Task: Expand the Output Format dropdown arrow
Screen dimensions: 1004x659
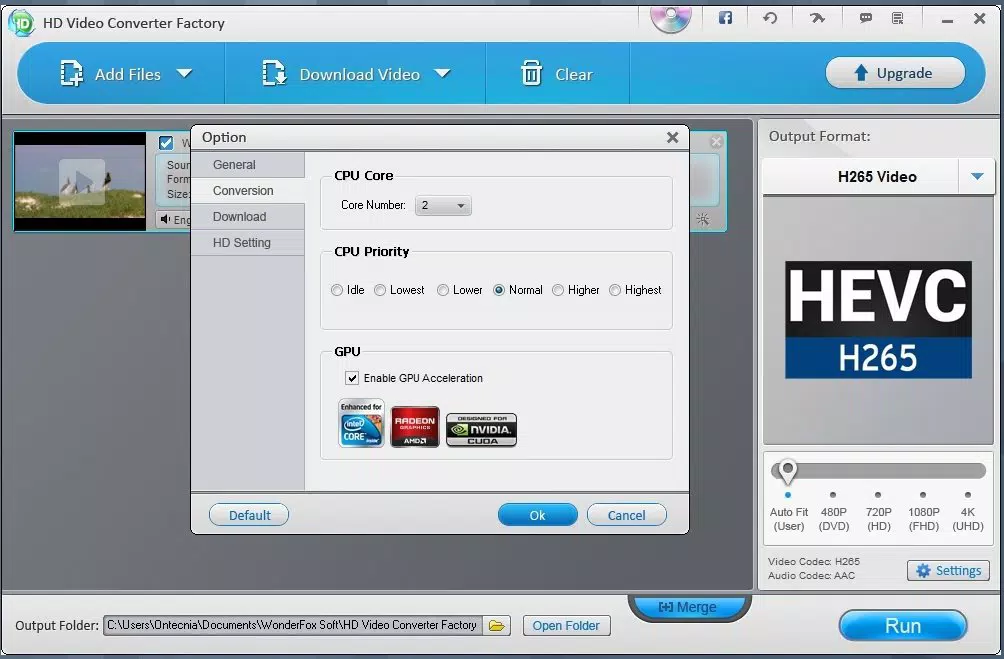Action: coord(977,176)
